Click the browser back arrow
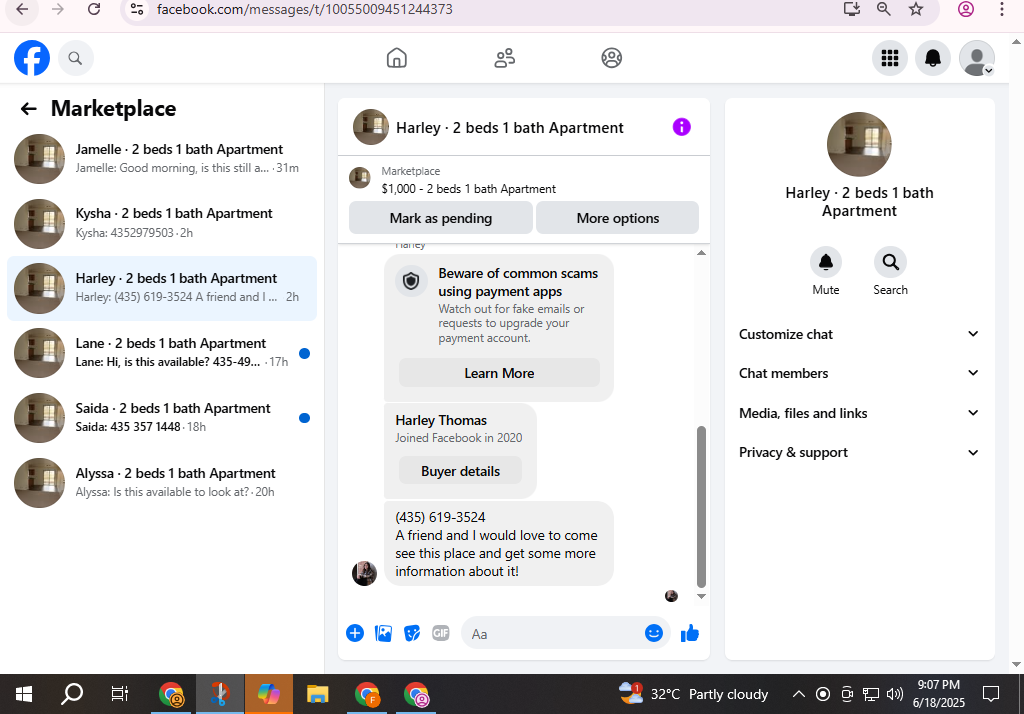Viewport: 1024px width, 714px height. point(22,9)
